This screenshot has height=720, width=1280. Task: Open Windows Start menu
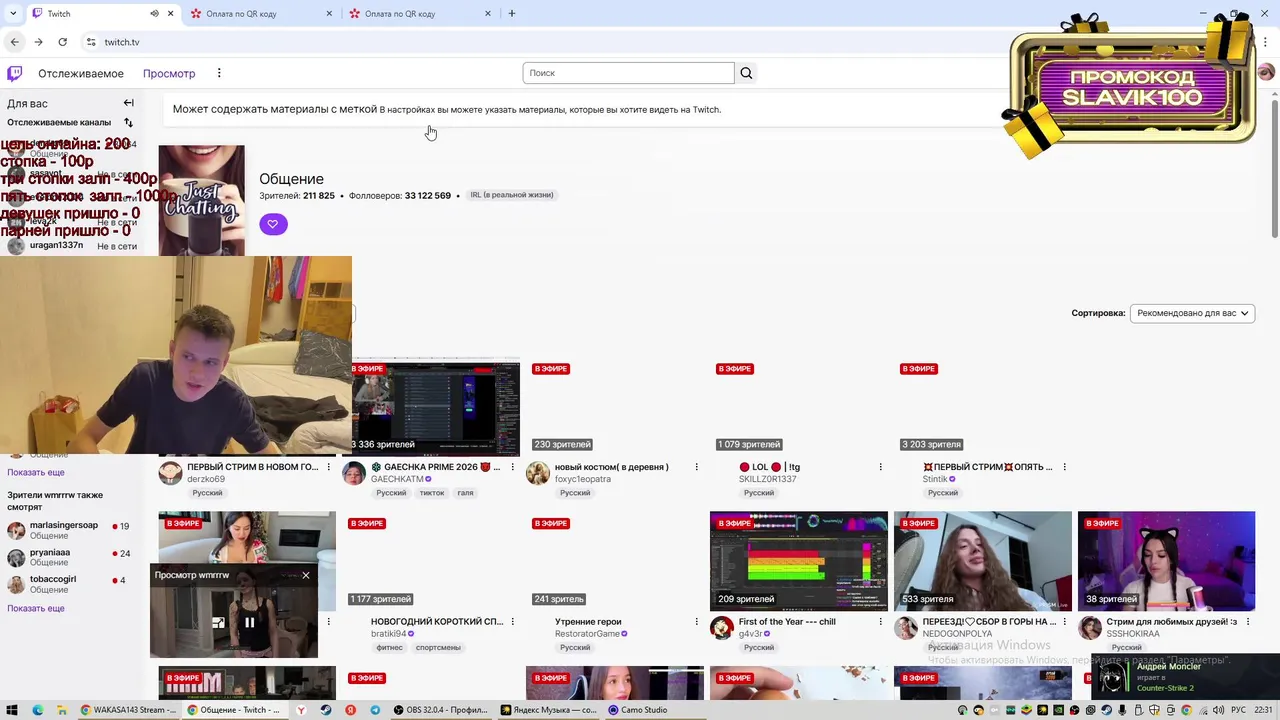click(13, 710)
